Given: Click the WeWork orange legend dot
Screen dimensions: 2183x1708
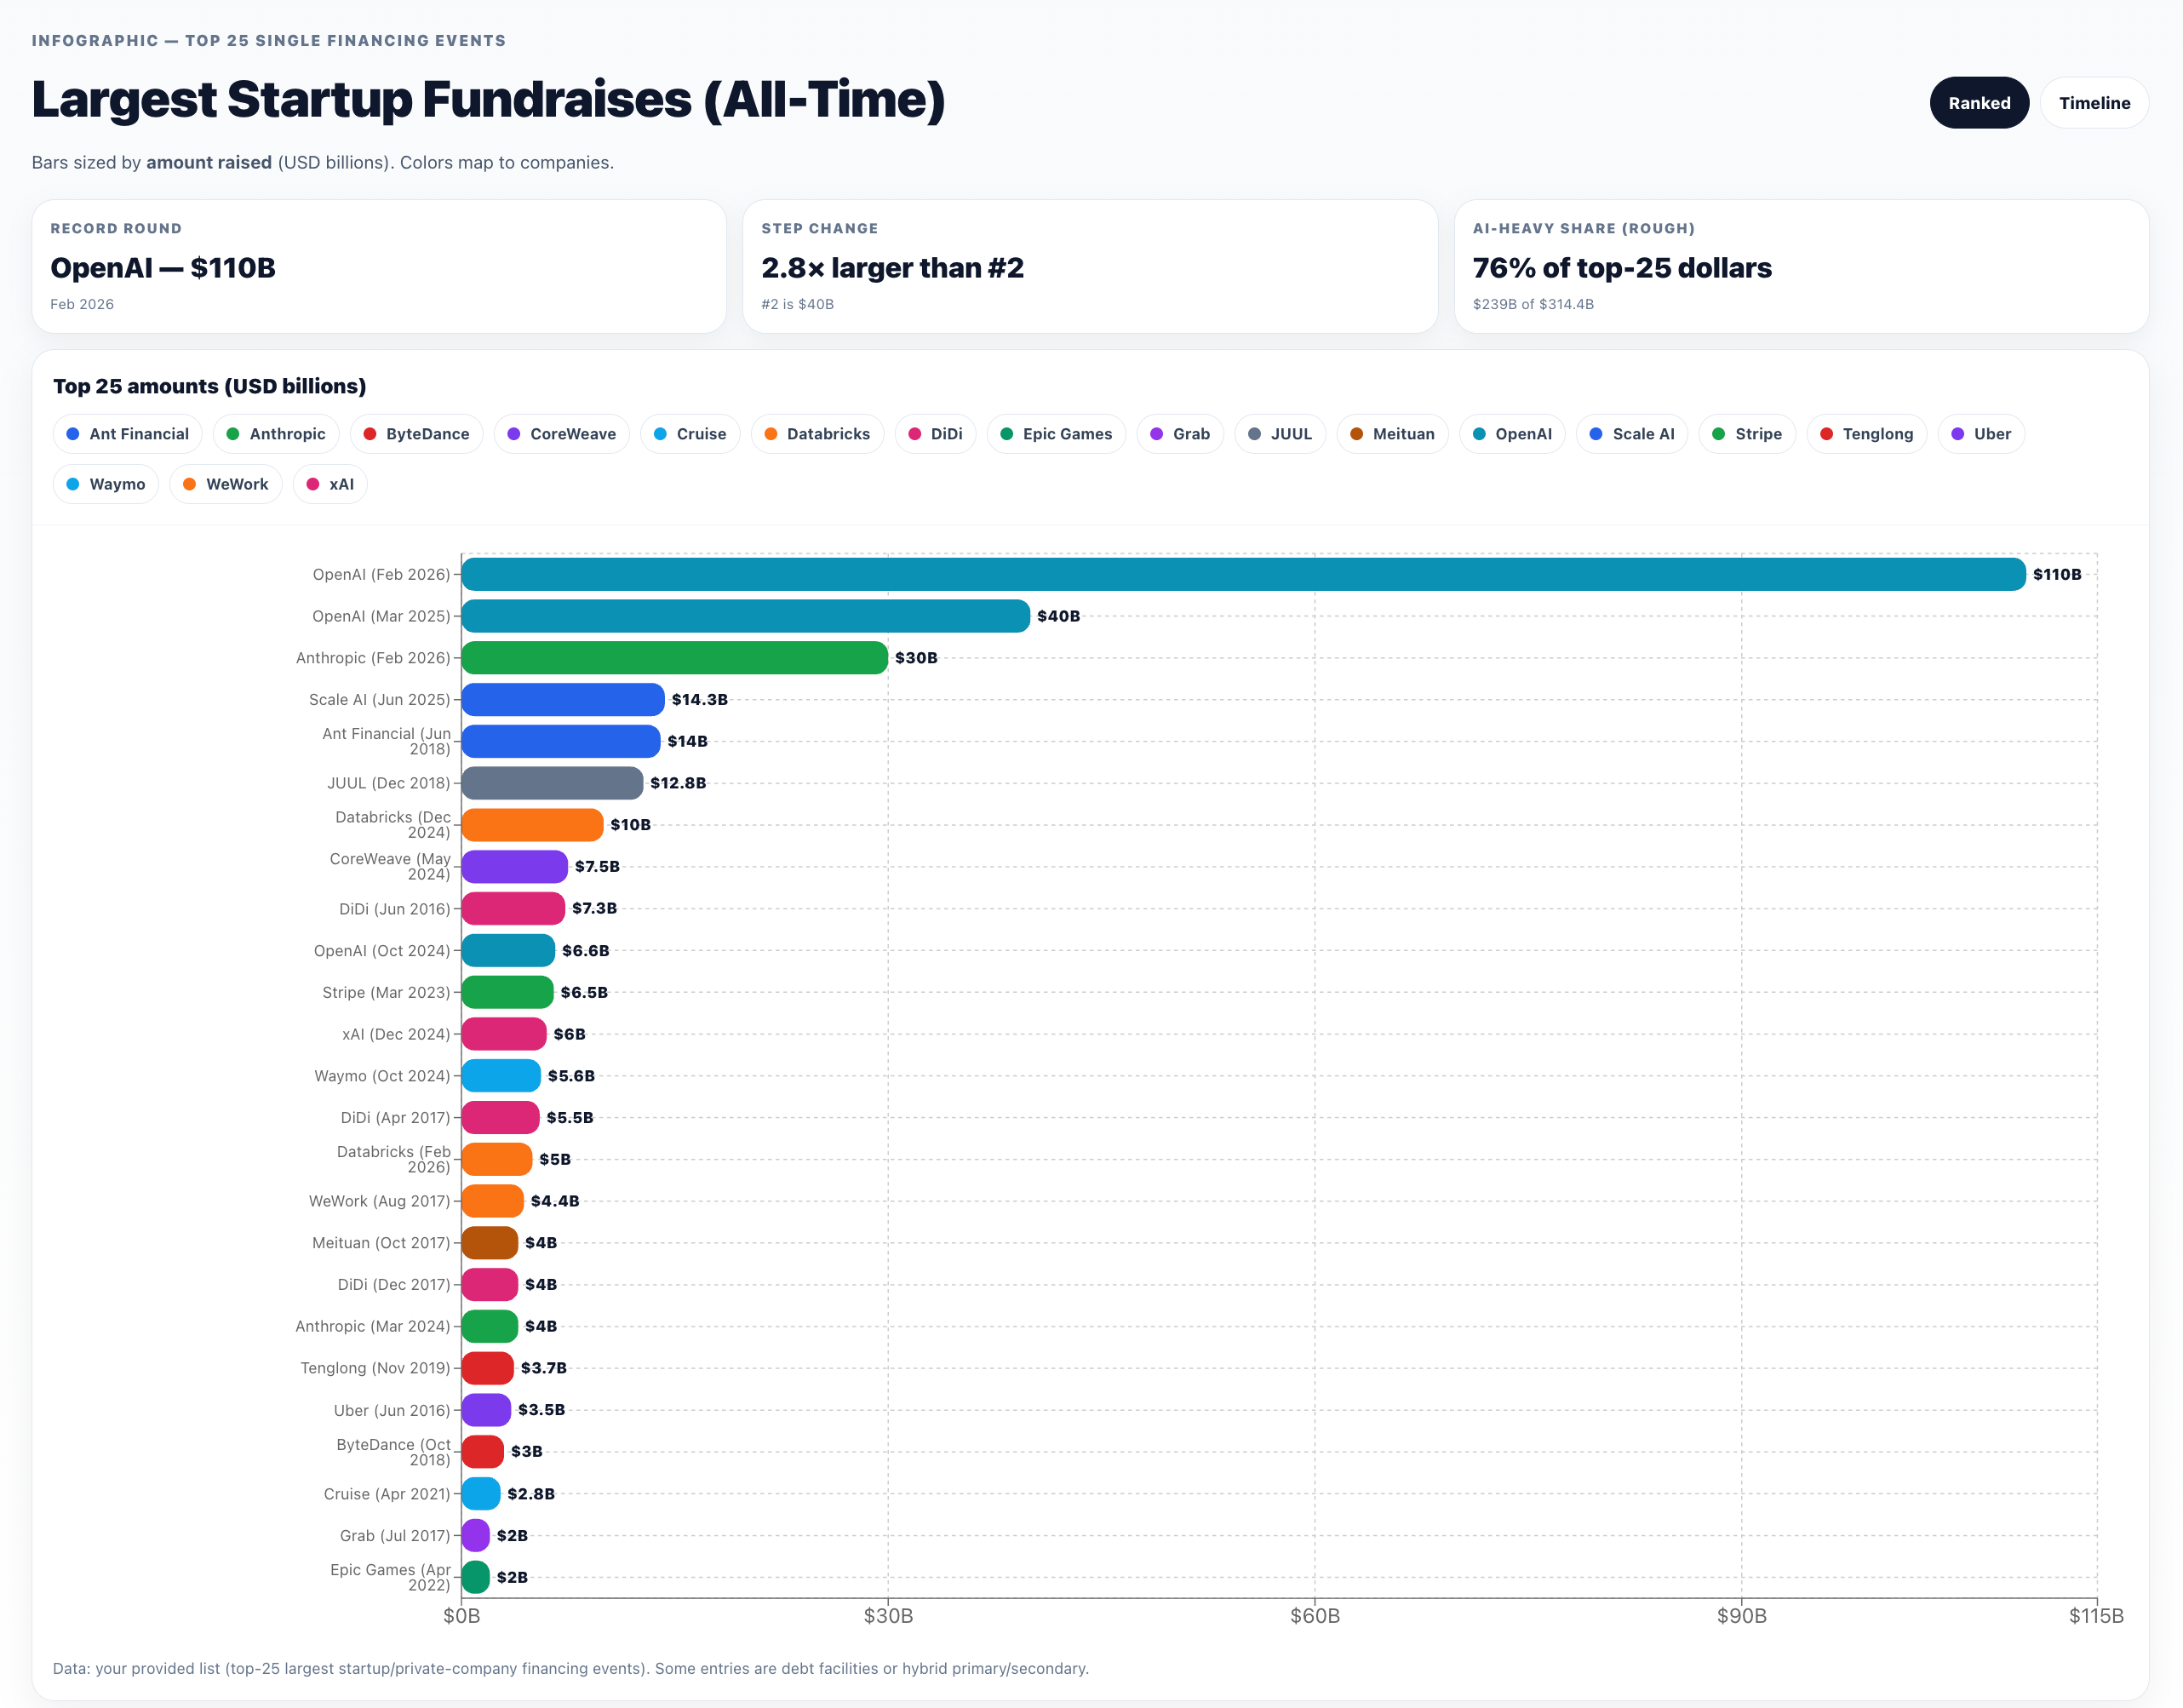Looking at the screenshot, I should click(189, 484).
